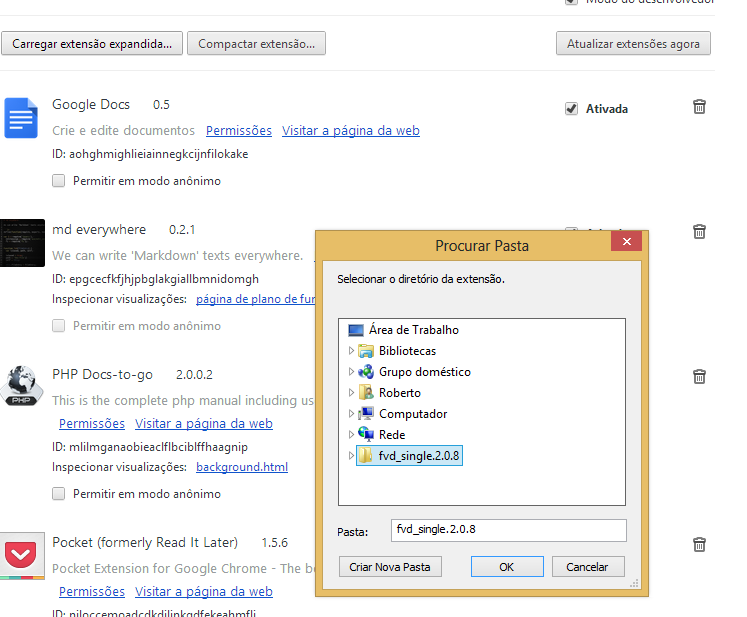Select Área de Trabalho in folder tree

[x=403, y=330]
